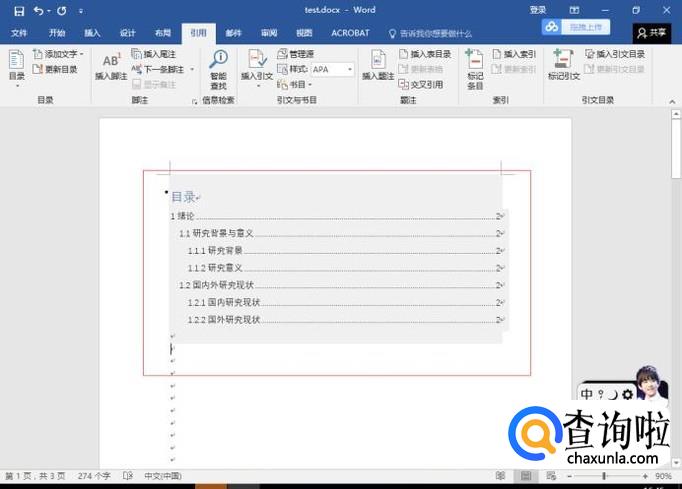
Task: Open 智能查找 smart lookup
Action: tap(218, 69)
